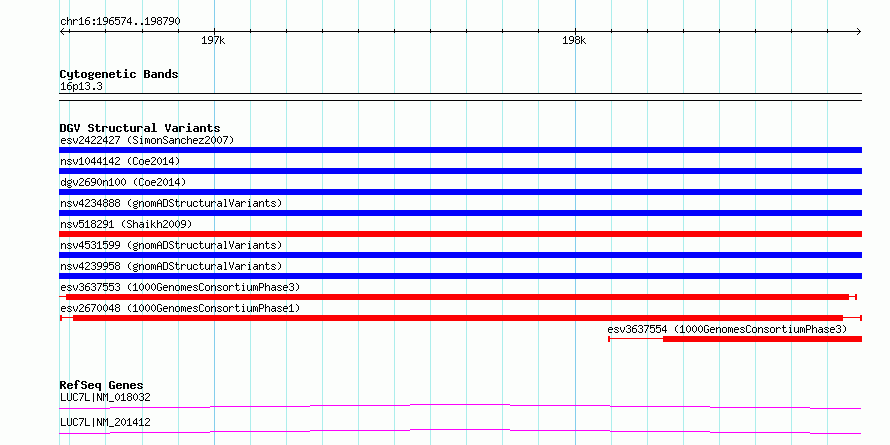This screenshot has height=445, width=890.
Task: Open the nsv4531599 gnomAD variant label
Action: [x=171, y=245]
